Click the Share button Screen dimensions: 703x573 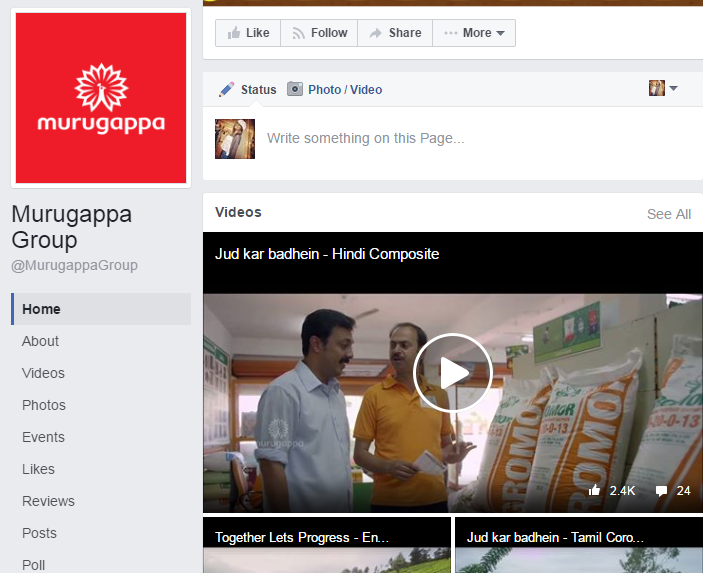[x=395, y=33]
